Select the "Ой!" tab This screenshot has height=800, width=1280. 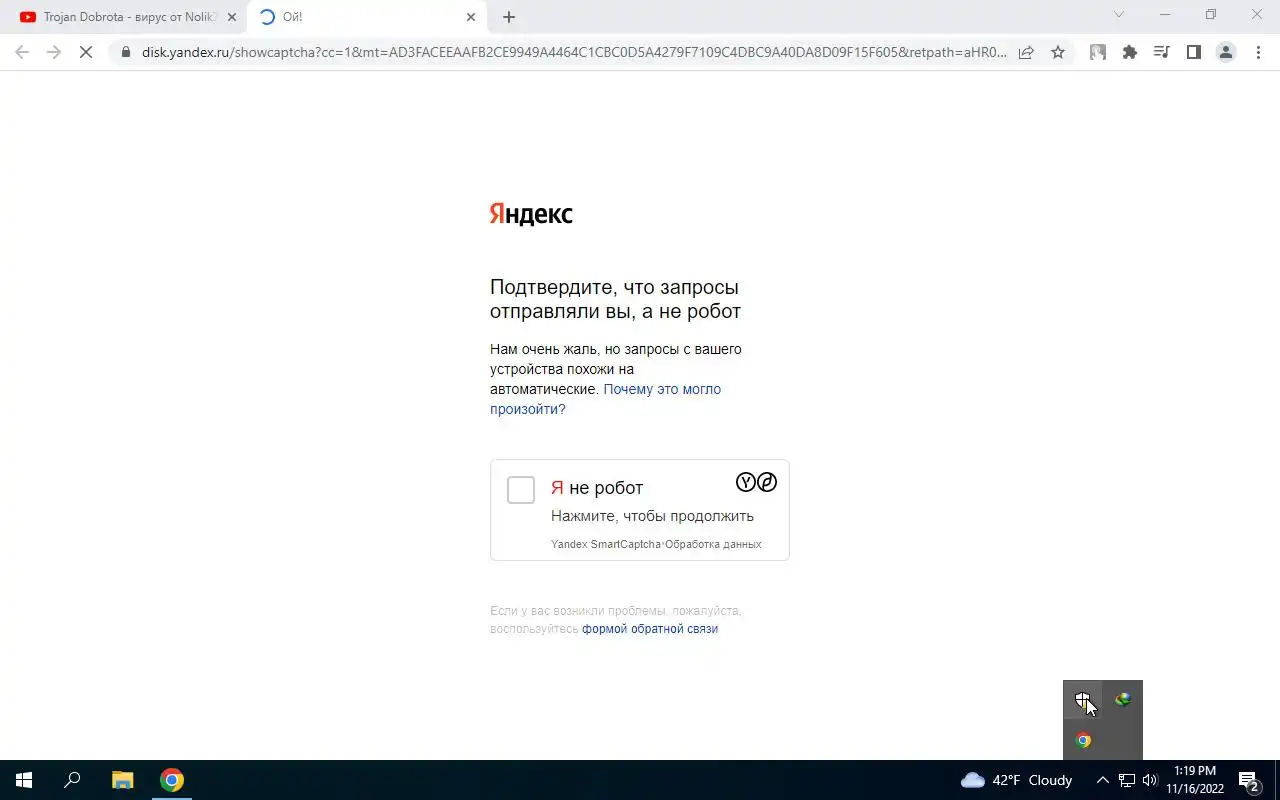pos(368,17)
